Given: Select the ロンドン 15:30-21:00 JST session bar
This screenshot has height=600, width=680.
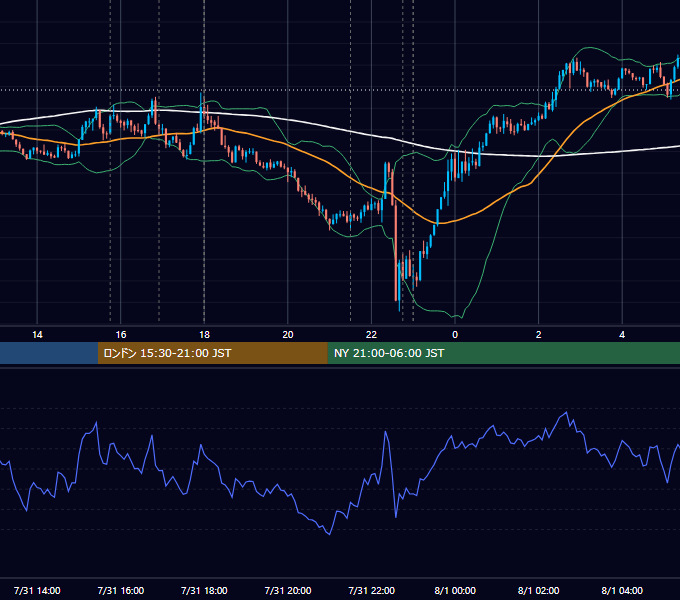Looking at the screenshot, I should point(212,353).
